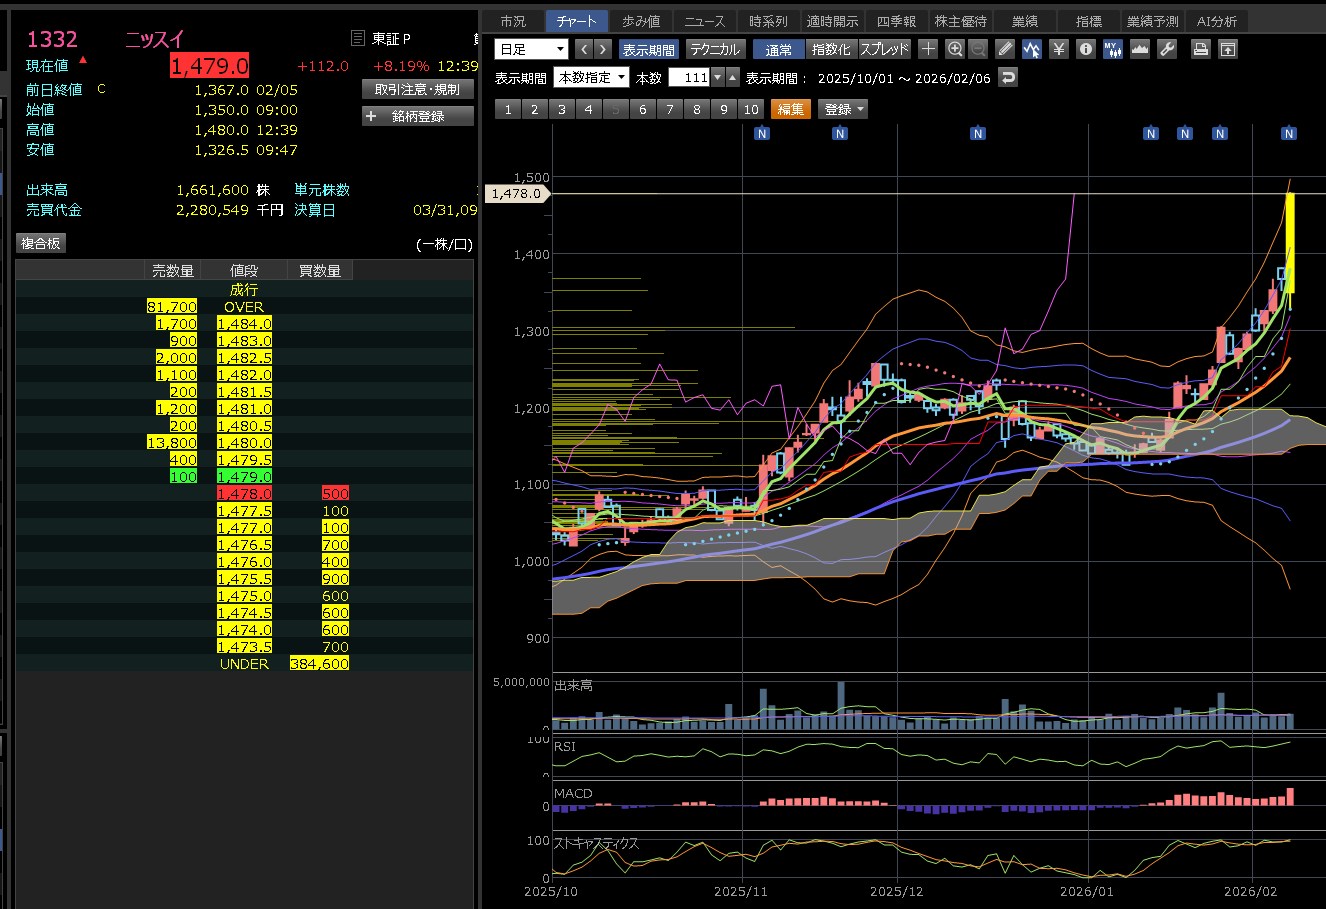1326x909 pixels.
Task: Click the 銘柄登録 button
Action: point(417,116)
